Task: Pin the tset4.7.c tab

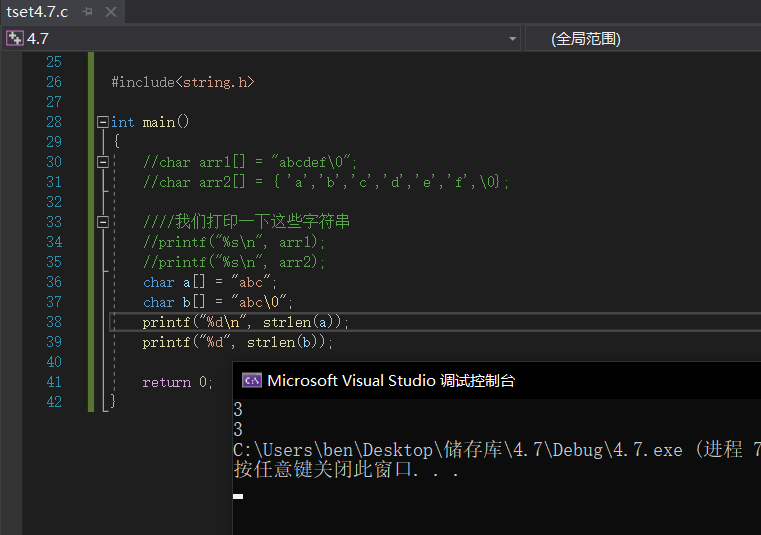Action: 87,11
